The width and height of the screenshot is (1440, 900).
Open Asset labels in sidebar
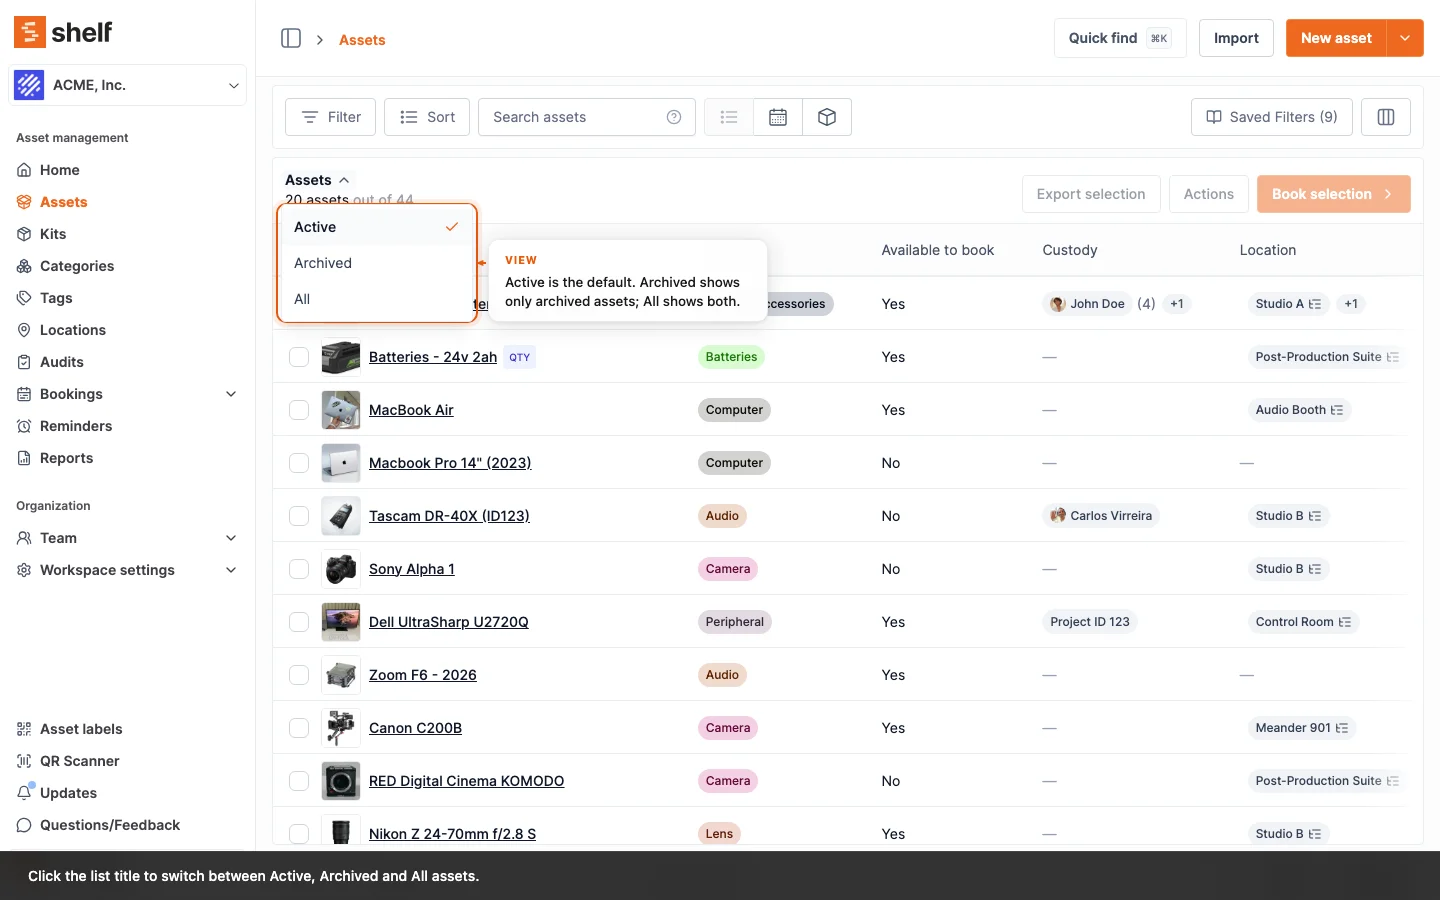[81, 729]
